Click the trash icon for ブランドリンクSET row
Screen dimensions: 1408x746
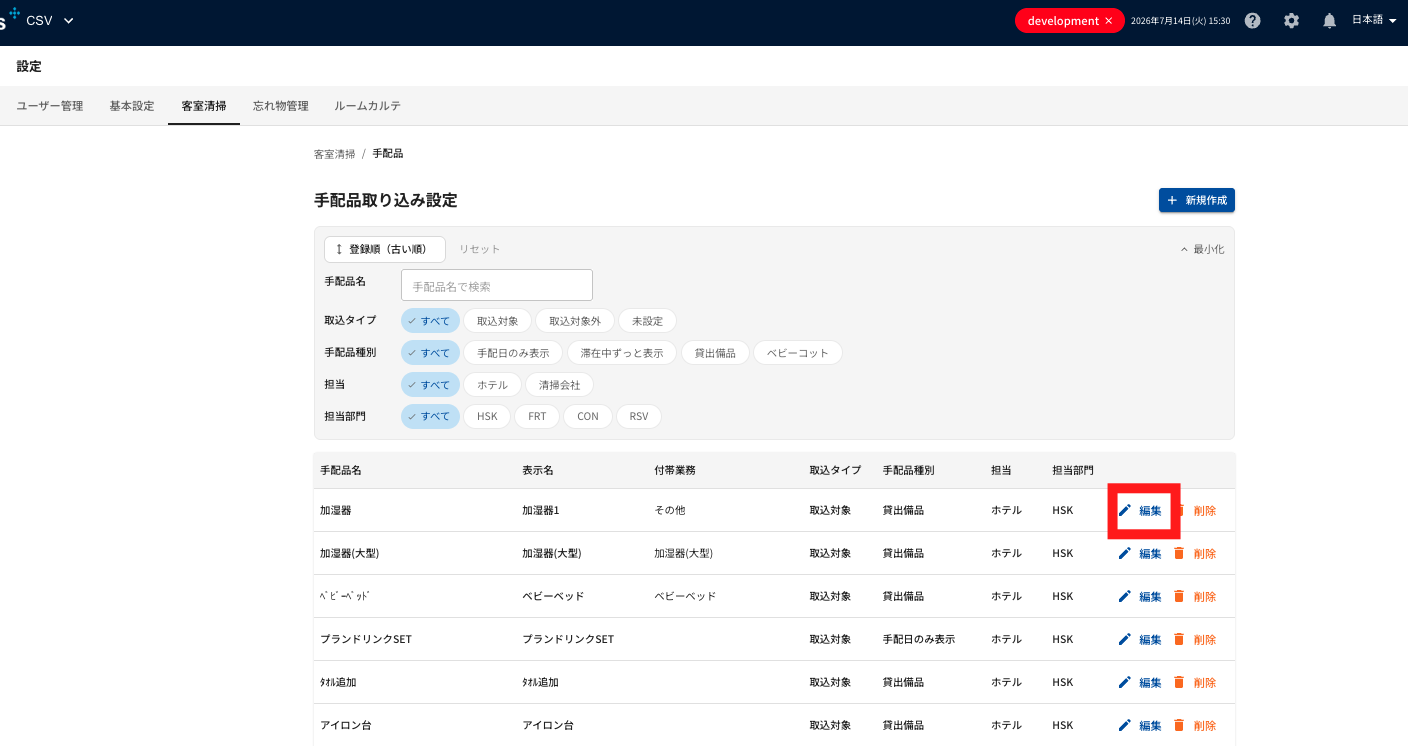(x=1178, y=639)
